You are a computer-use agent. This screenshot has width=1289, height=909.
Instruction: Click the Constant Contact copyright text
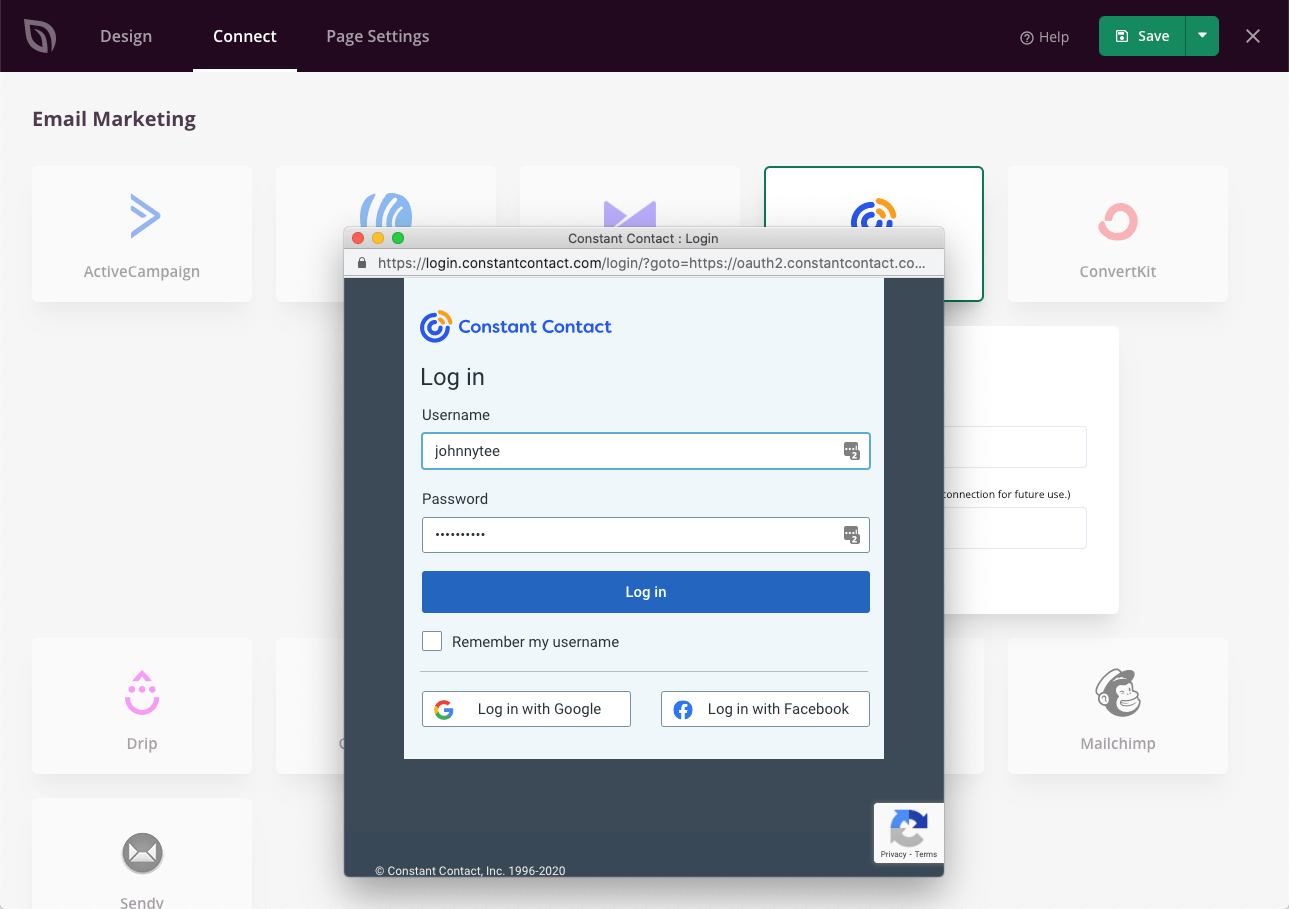tap(470, 870)
